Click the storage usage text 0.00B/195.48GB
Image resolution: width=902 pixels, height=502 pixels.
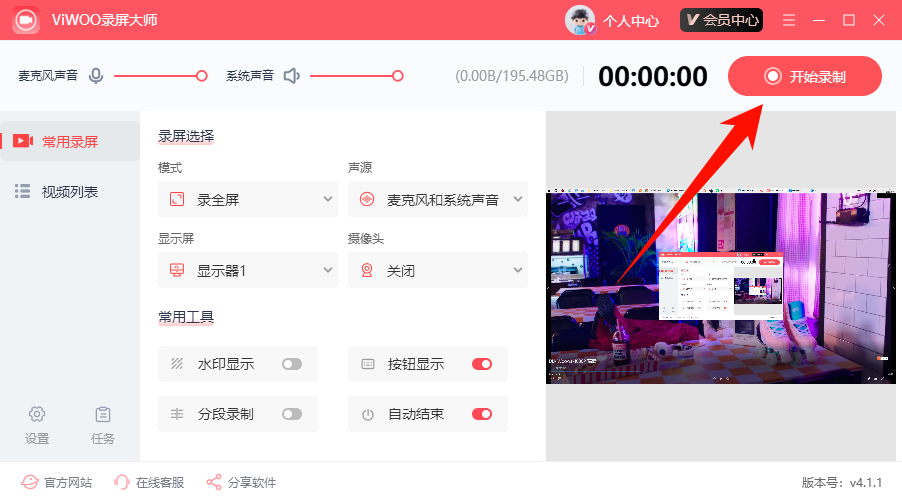pyautogui.click(x=512, y=76)
